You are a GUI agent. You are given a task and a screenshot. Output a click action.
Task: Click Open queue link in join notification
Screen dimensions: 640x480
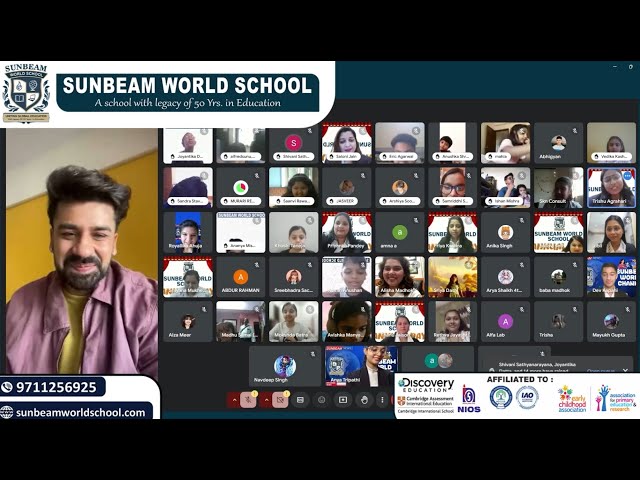coord(600,371)
